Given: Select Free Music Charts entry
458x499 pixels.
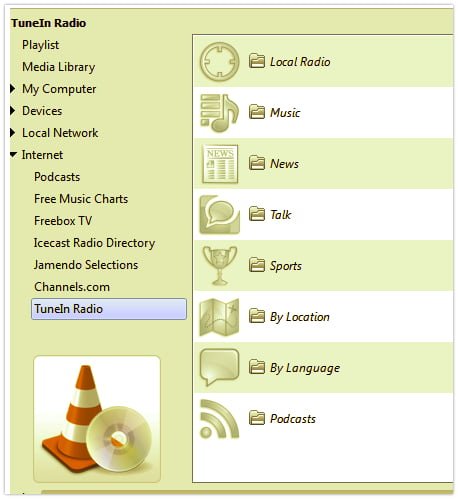Looking at the screenshot, I should point(81,199).
